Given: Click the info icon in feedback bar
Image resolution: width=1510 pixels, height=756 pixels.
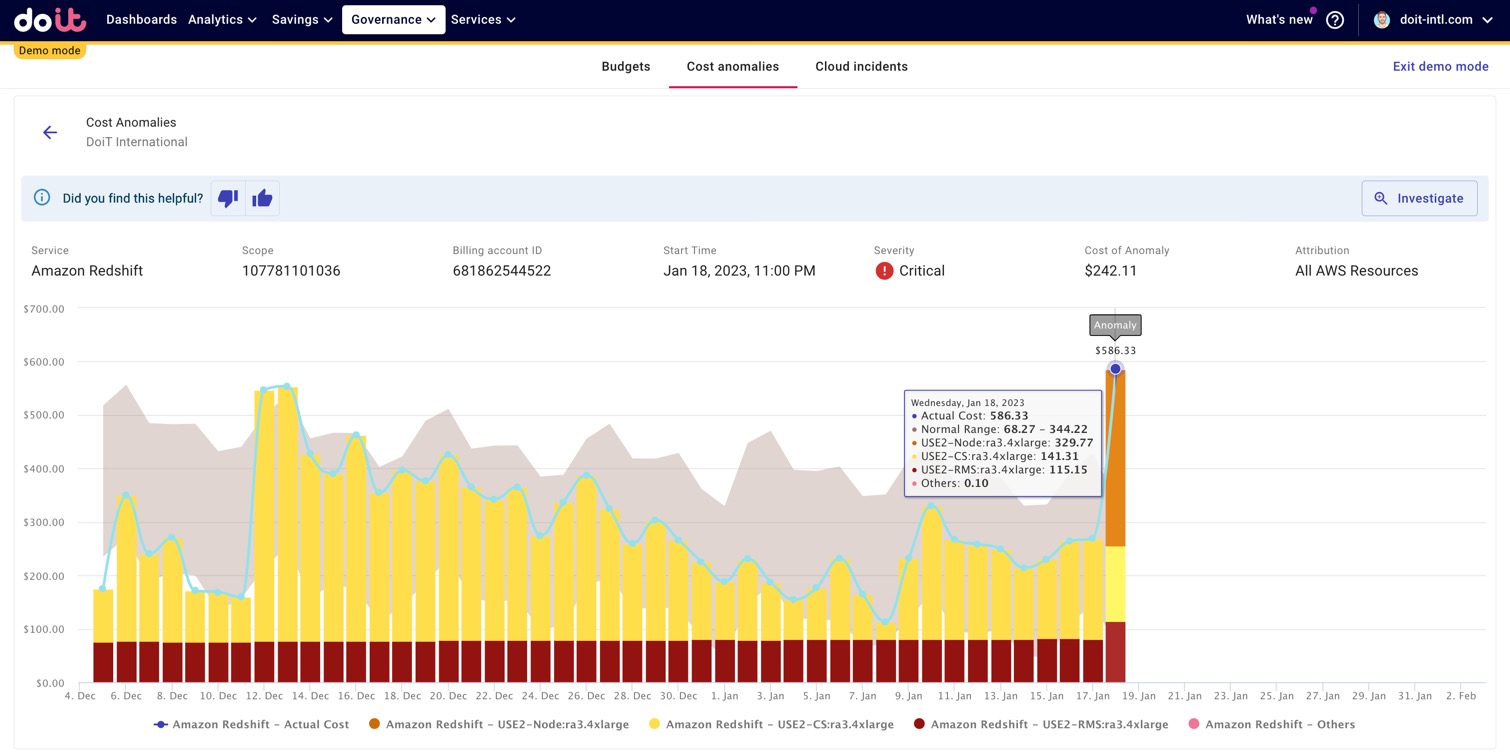Looking at the screenshot, I should [42, 198].
